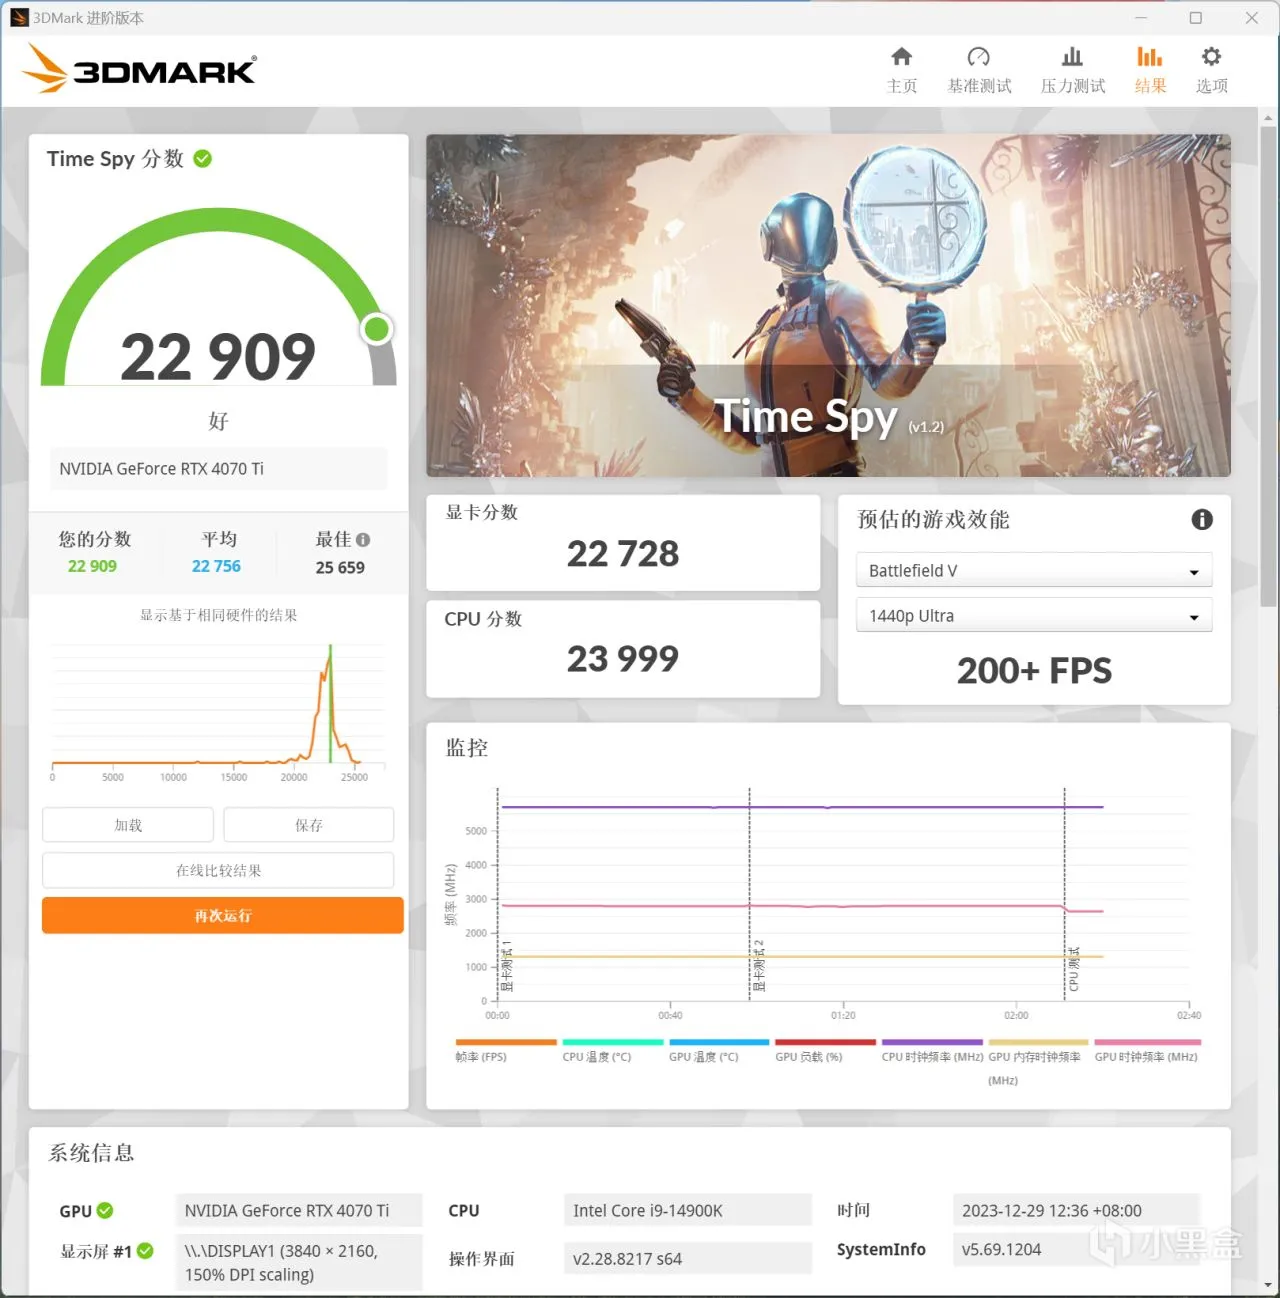Click your score value under 您的分数
The height and width of the screenshot is (1298, 1280).
[92, 566]
